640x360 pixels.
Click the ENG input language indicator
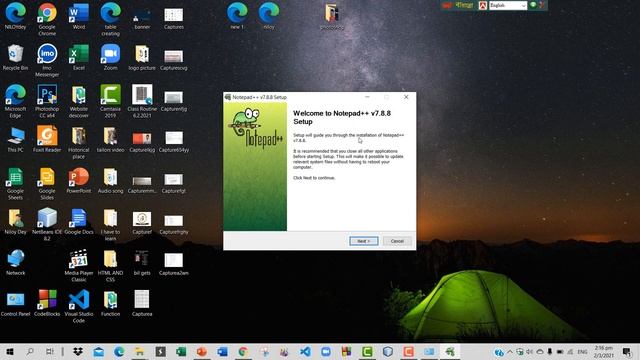[582, 351]
